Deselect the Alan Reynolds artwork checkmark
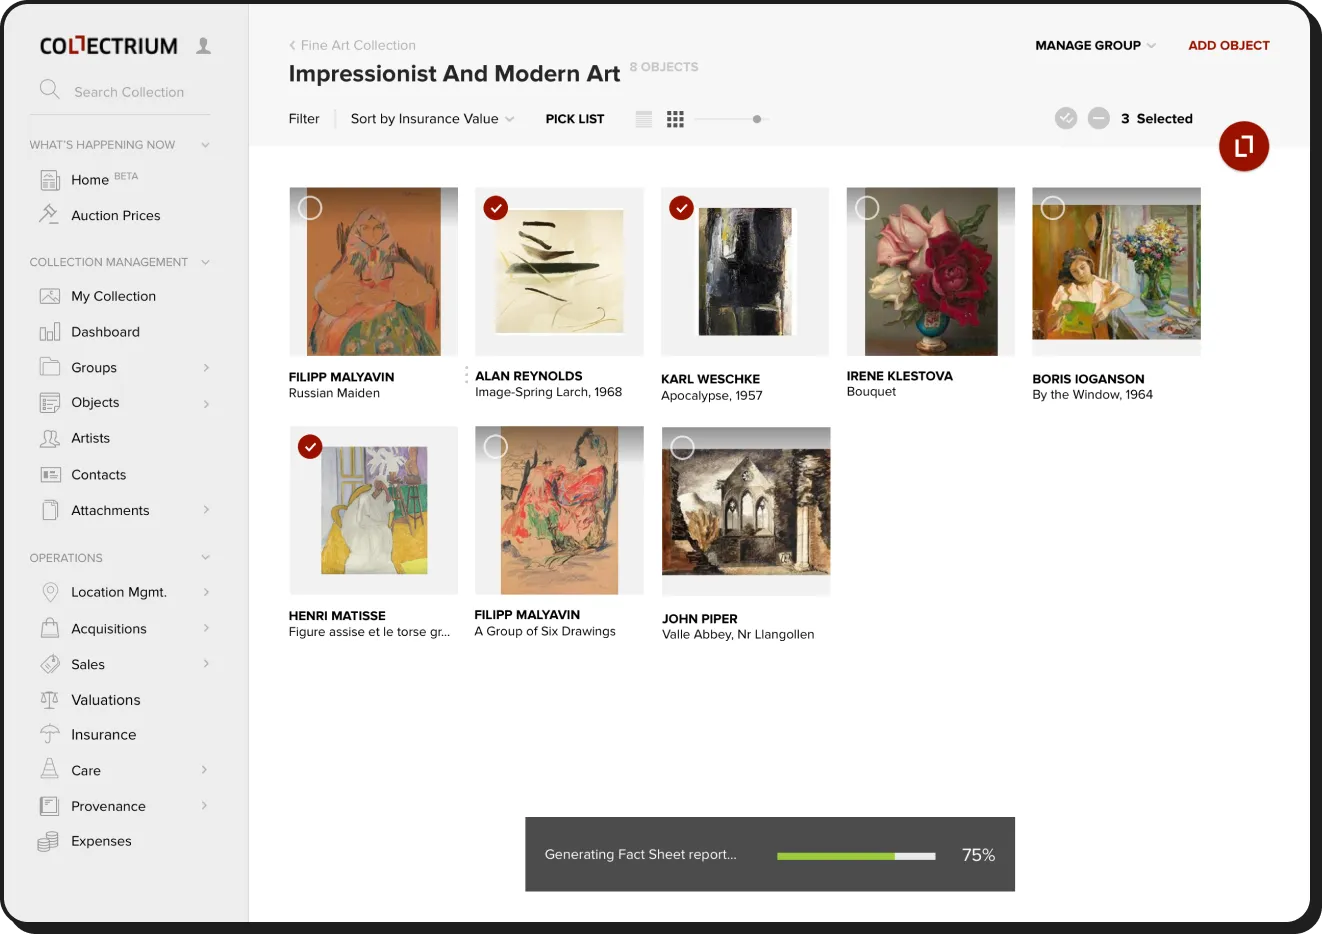 pos(494,208)
